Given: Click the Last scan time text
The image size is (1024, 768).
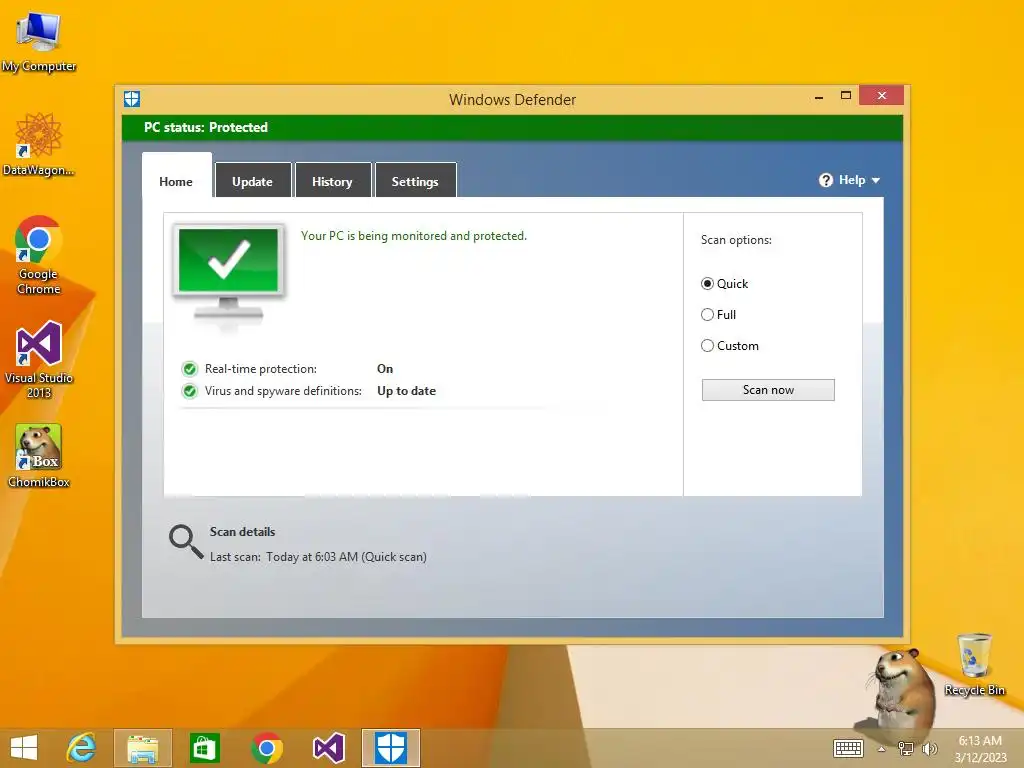Looking at the screenshot, I should (318, 557).
